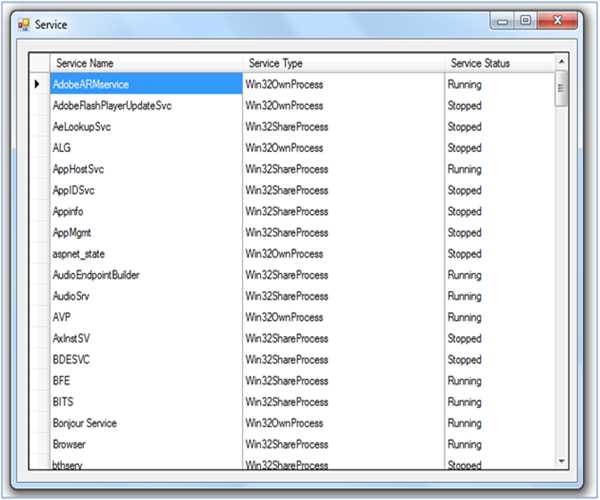Select the AppHostSvc status cell

click(497, 169)
